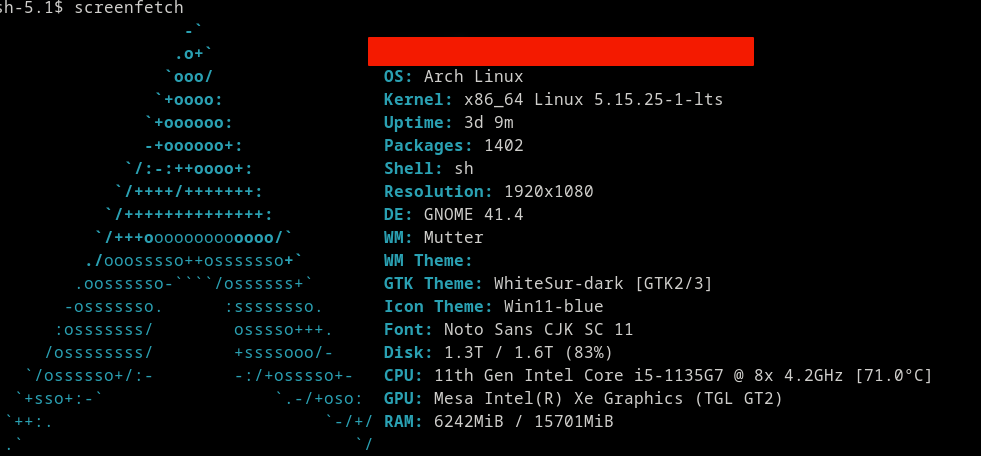Screen dimensions: 981x456
Task: Click the Resolution value 1920x1080
Action: coord(549,191)
